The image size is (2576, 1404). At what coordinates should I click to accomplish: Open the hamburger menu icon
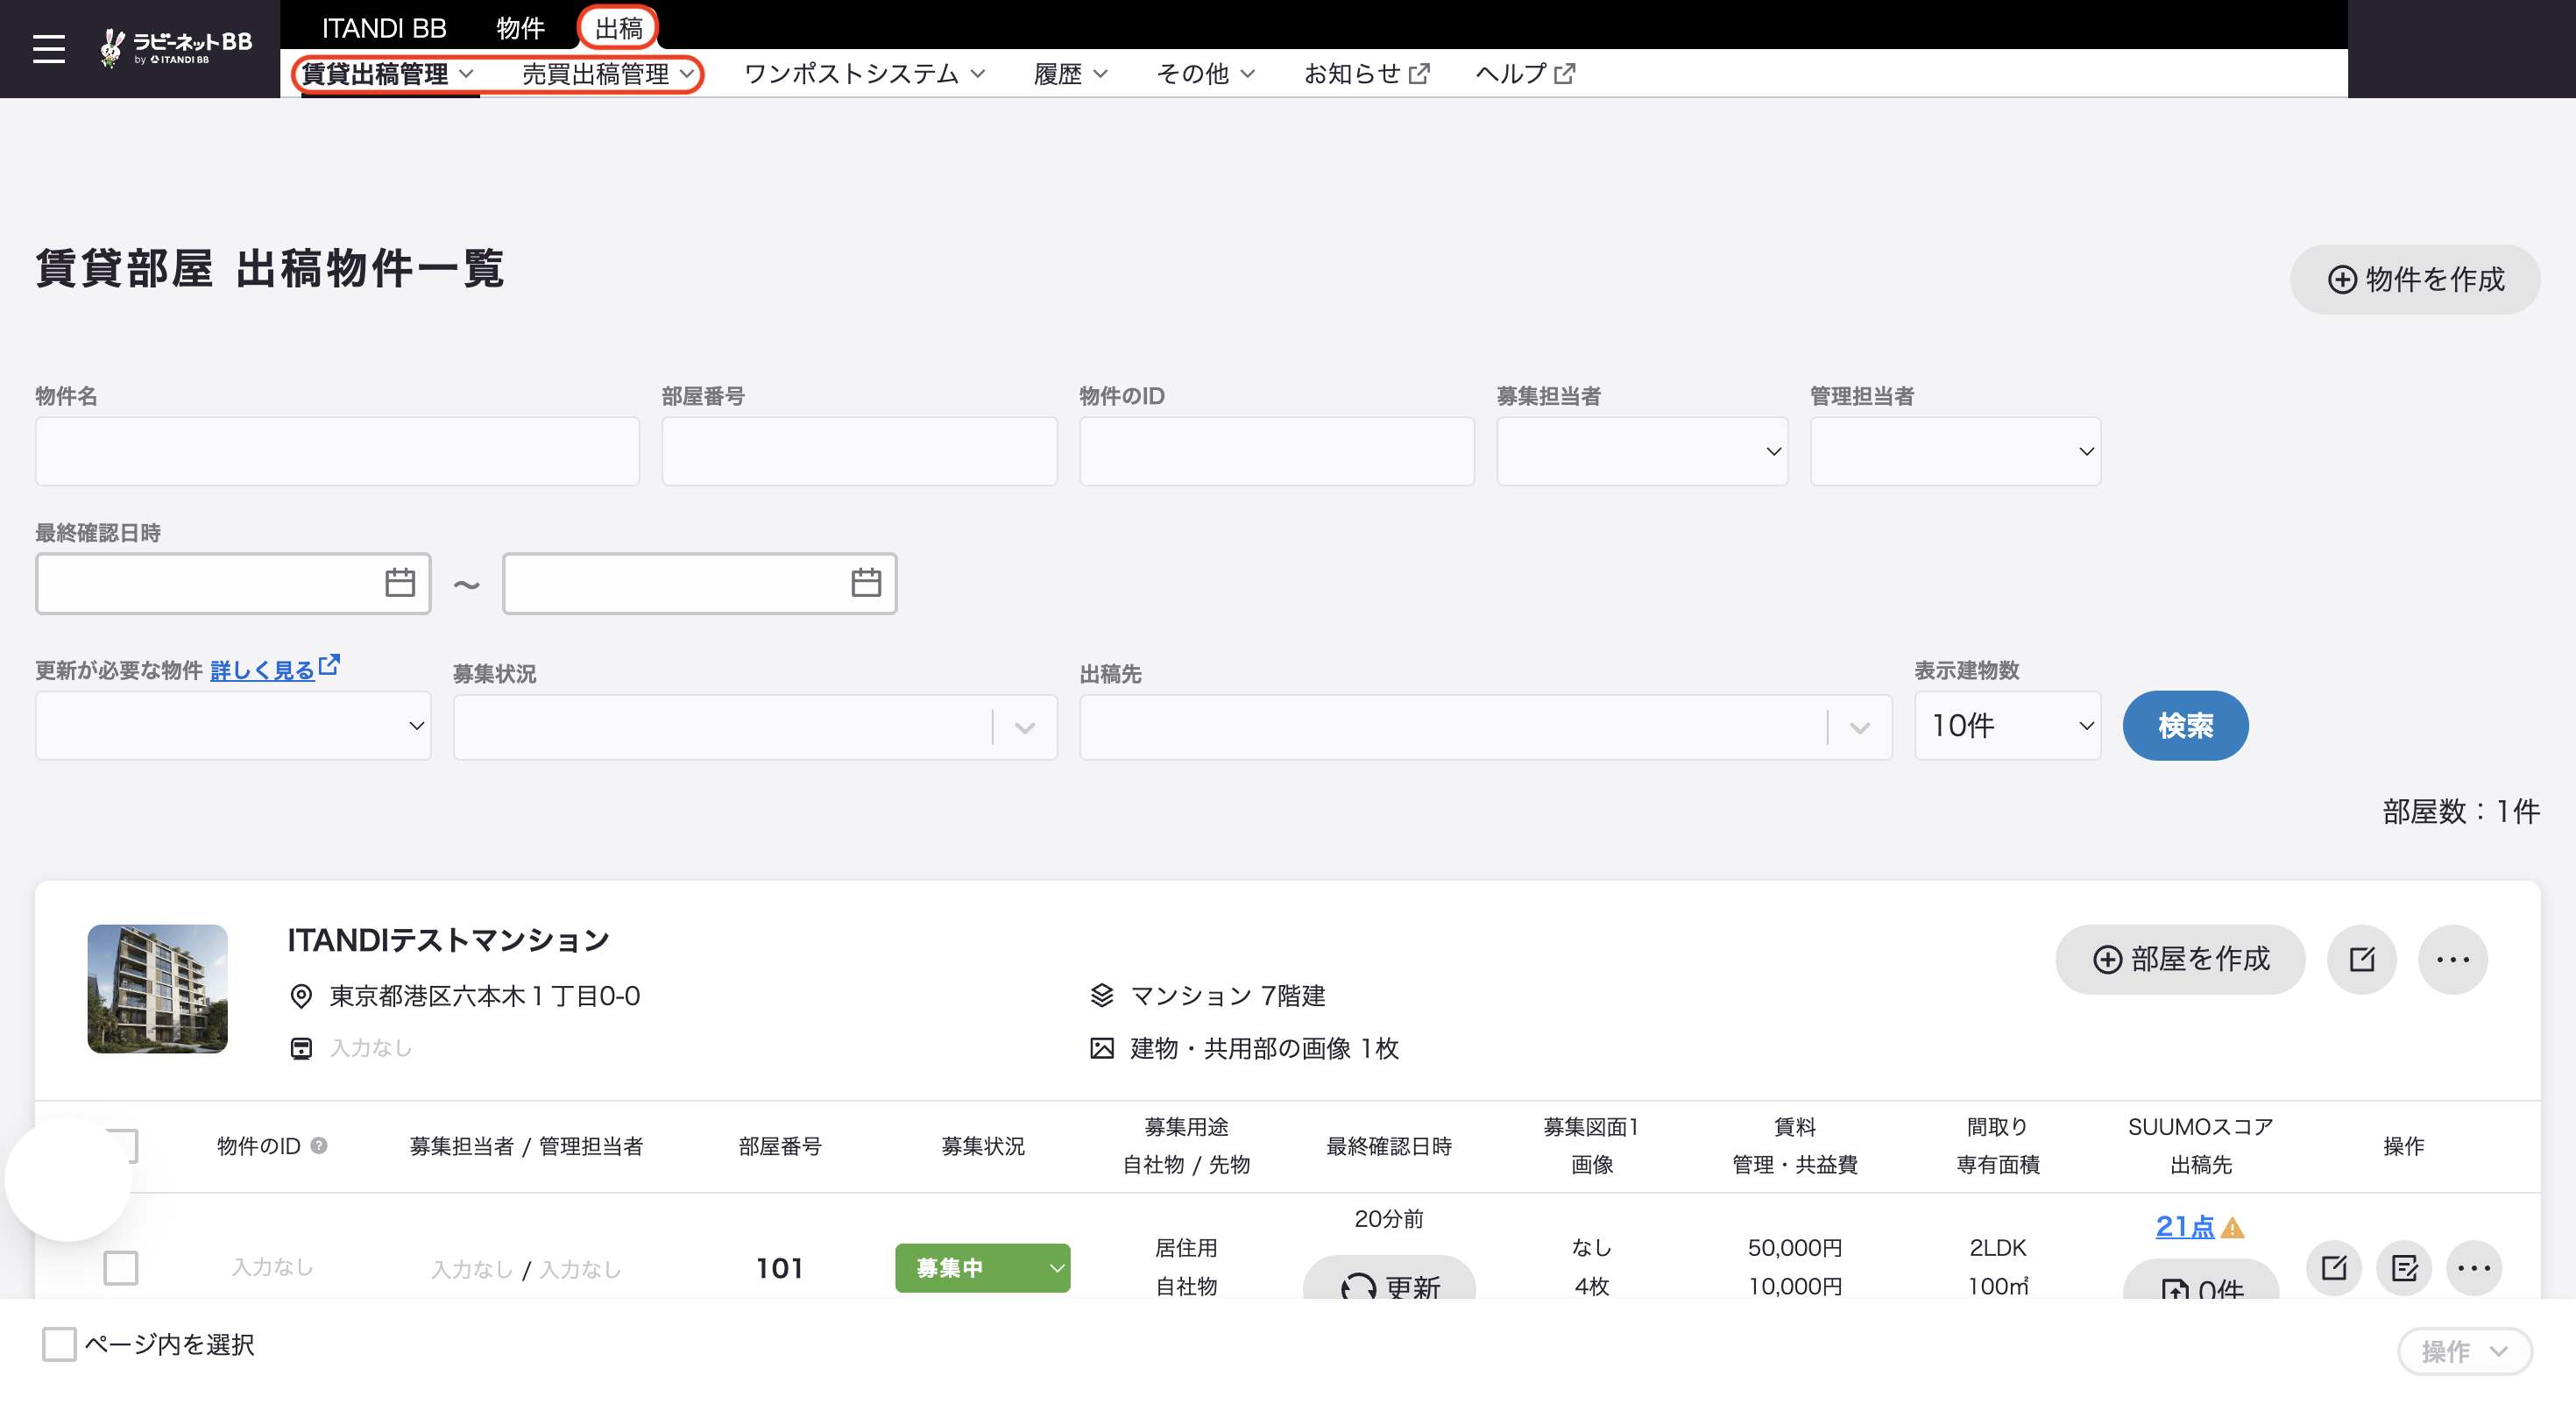tap(48, 48)
